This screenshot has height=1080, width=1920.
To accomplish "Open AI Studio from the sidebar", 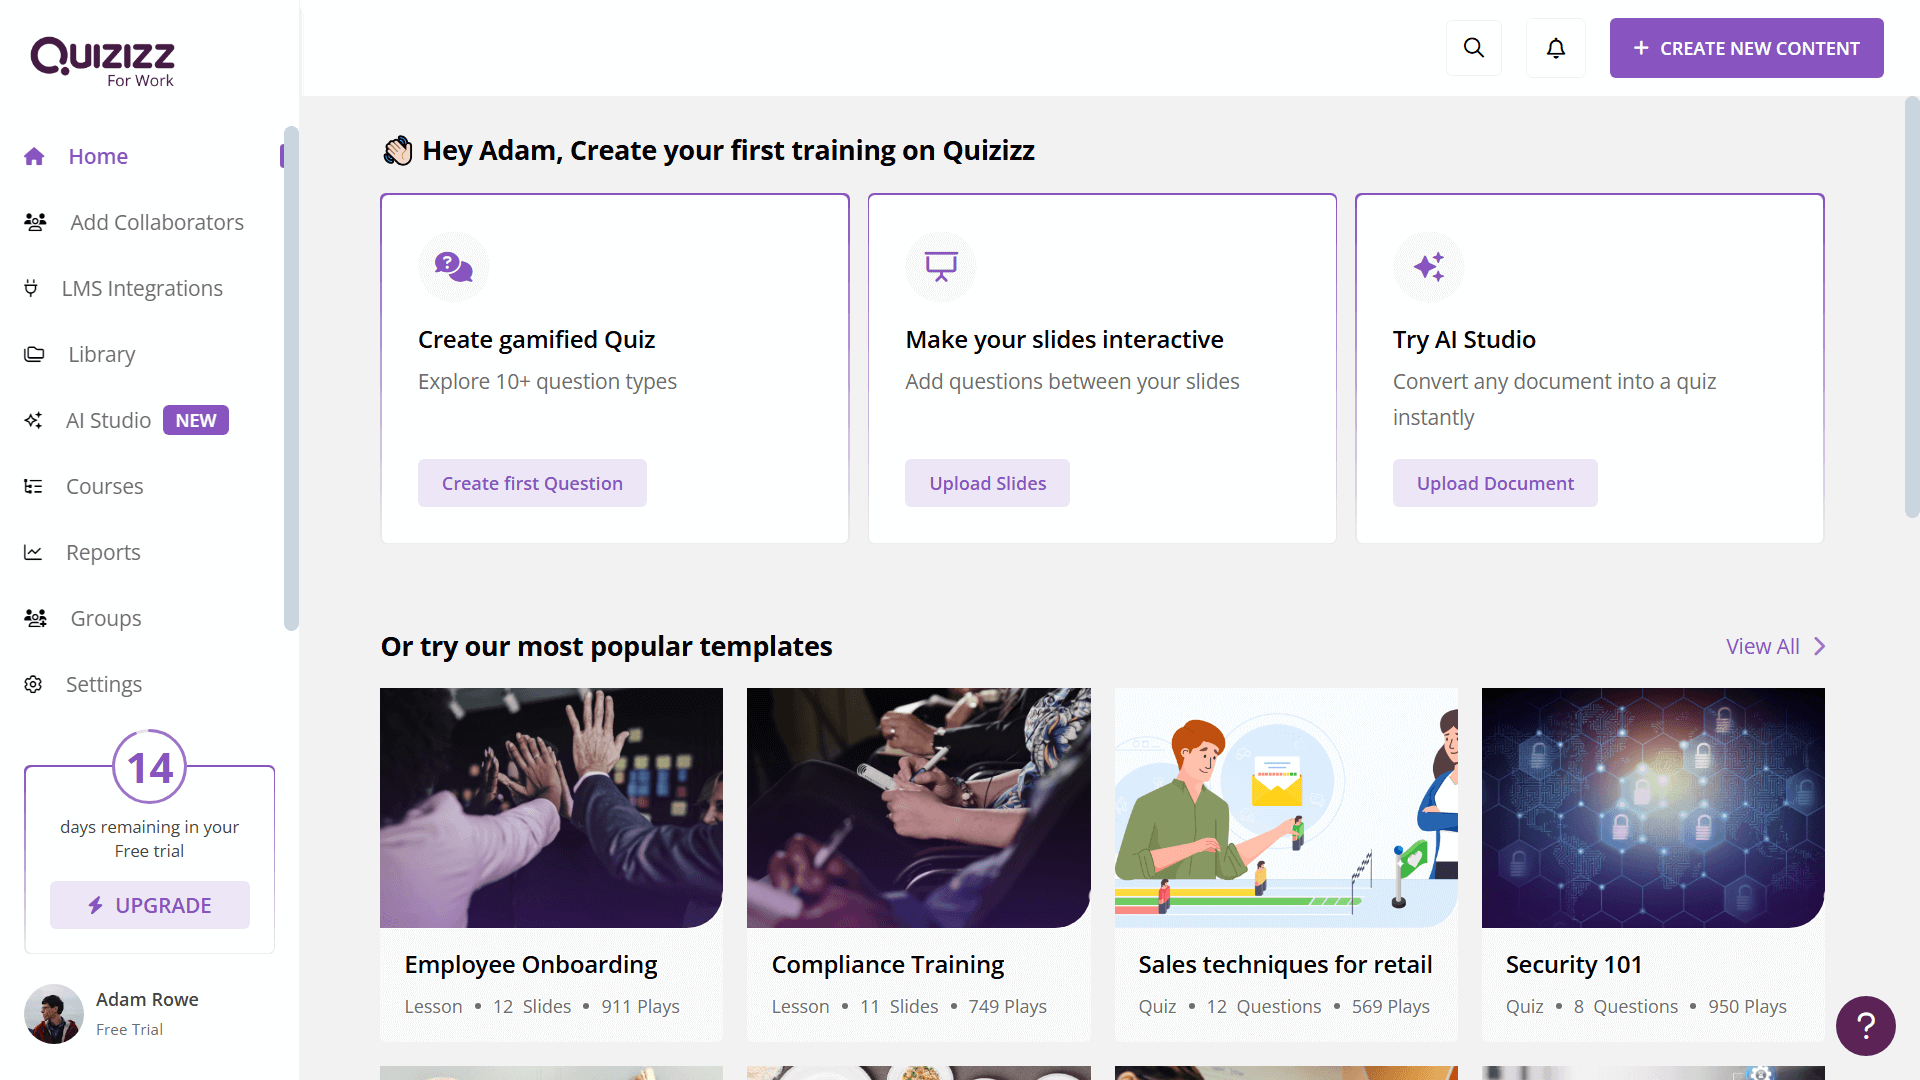I will click(108, 420).
